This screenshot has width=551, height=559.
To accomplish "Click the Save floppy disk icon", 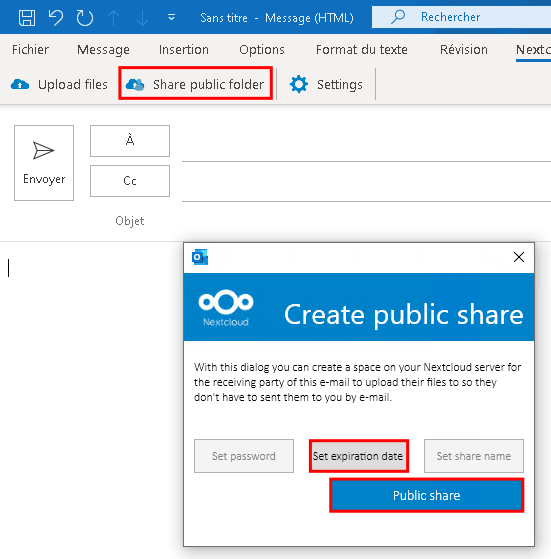I will point(27,17).
